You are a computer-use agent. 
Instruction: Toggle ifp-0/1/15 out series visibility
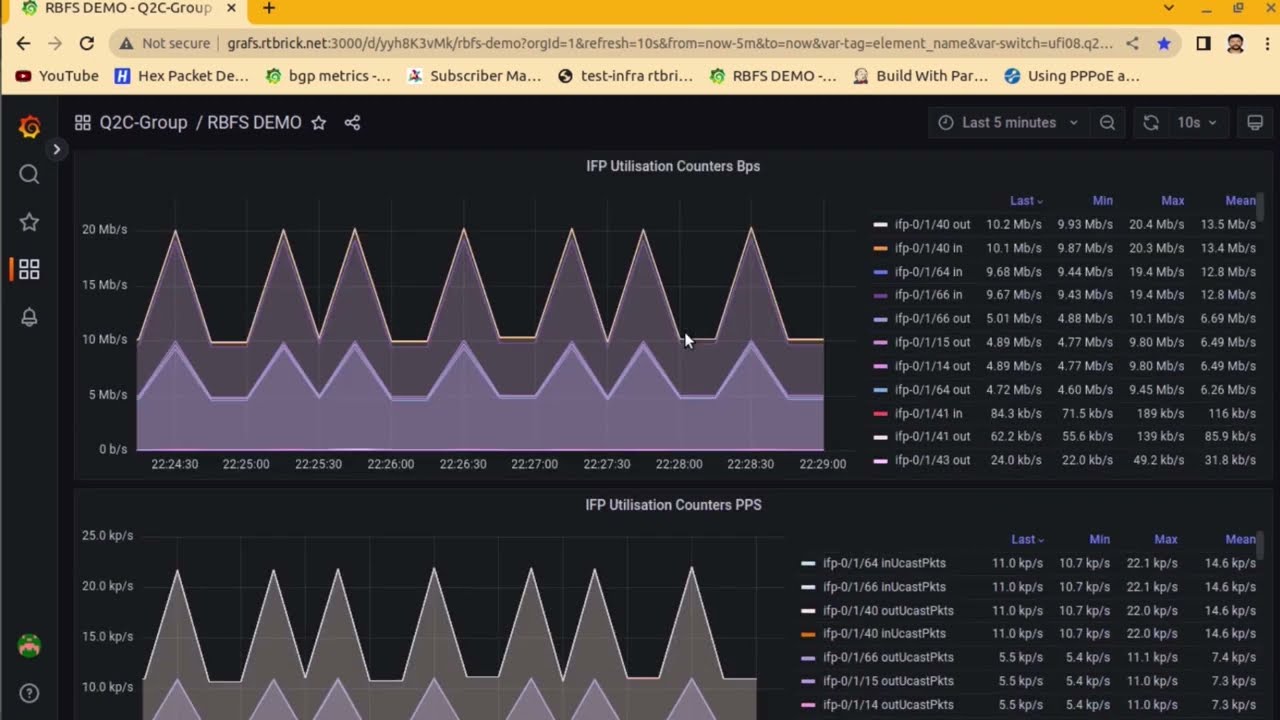click(932, 342)
